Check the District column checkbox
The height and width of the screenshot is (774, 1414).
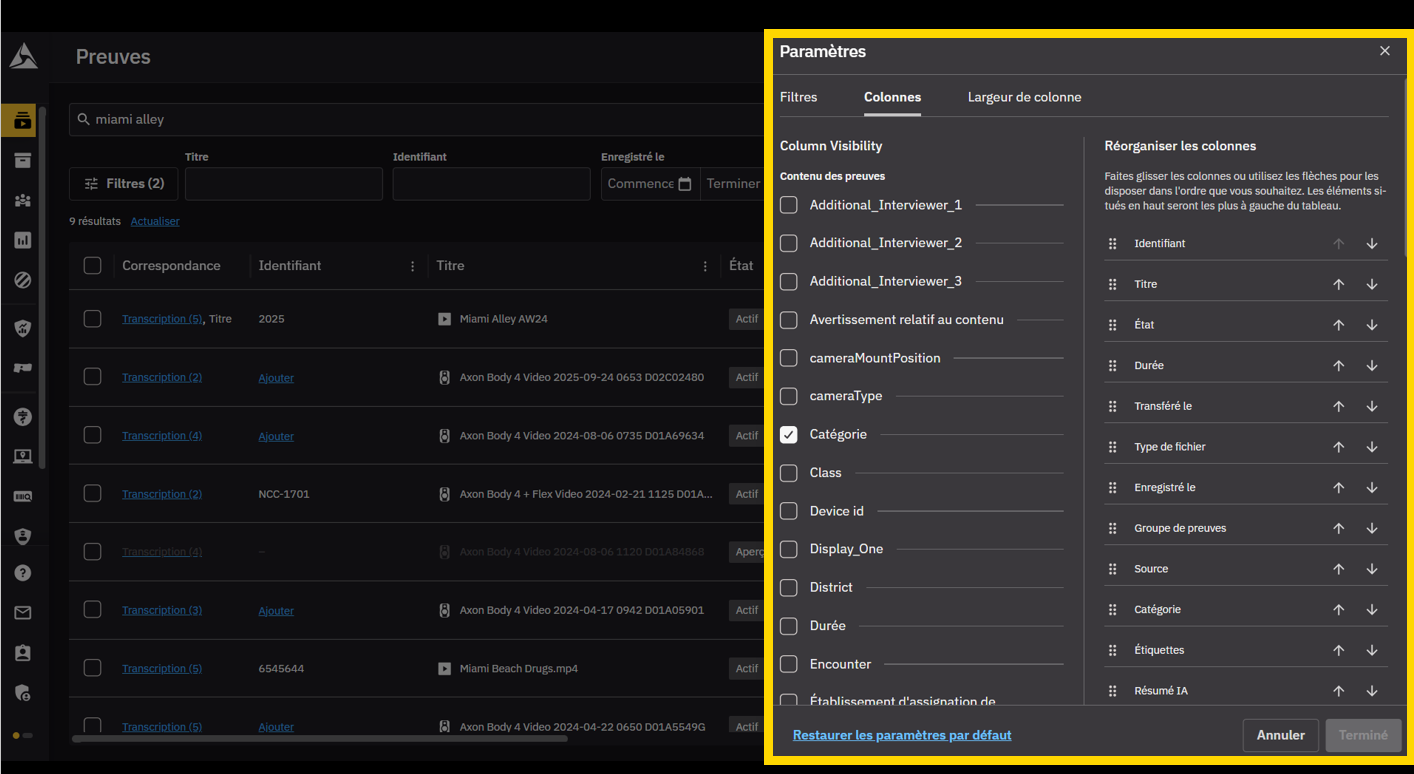pyautogui.click(x=789, y=588)
